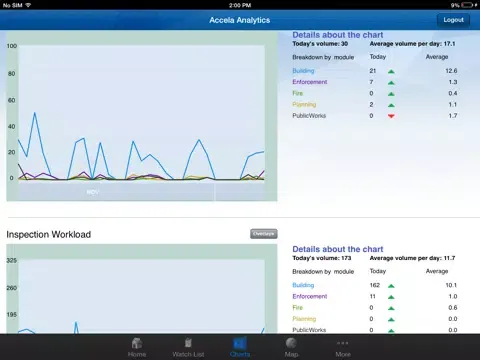This screenshot has height=360, width=480.
Task: Open Enforcement module link with today 7
Action: tap(310, 82)
